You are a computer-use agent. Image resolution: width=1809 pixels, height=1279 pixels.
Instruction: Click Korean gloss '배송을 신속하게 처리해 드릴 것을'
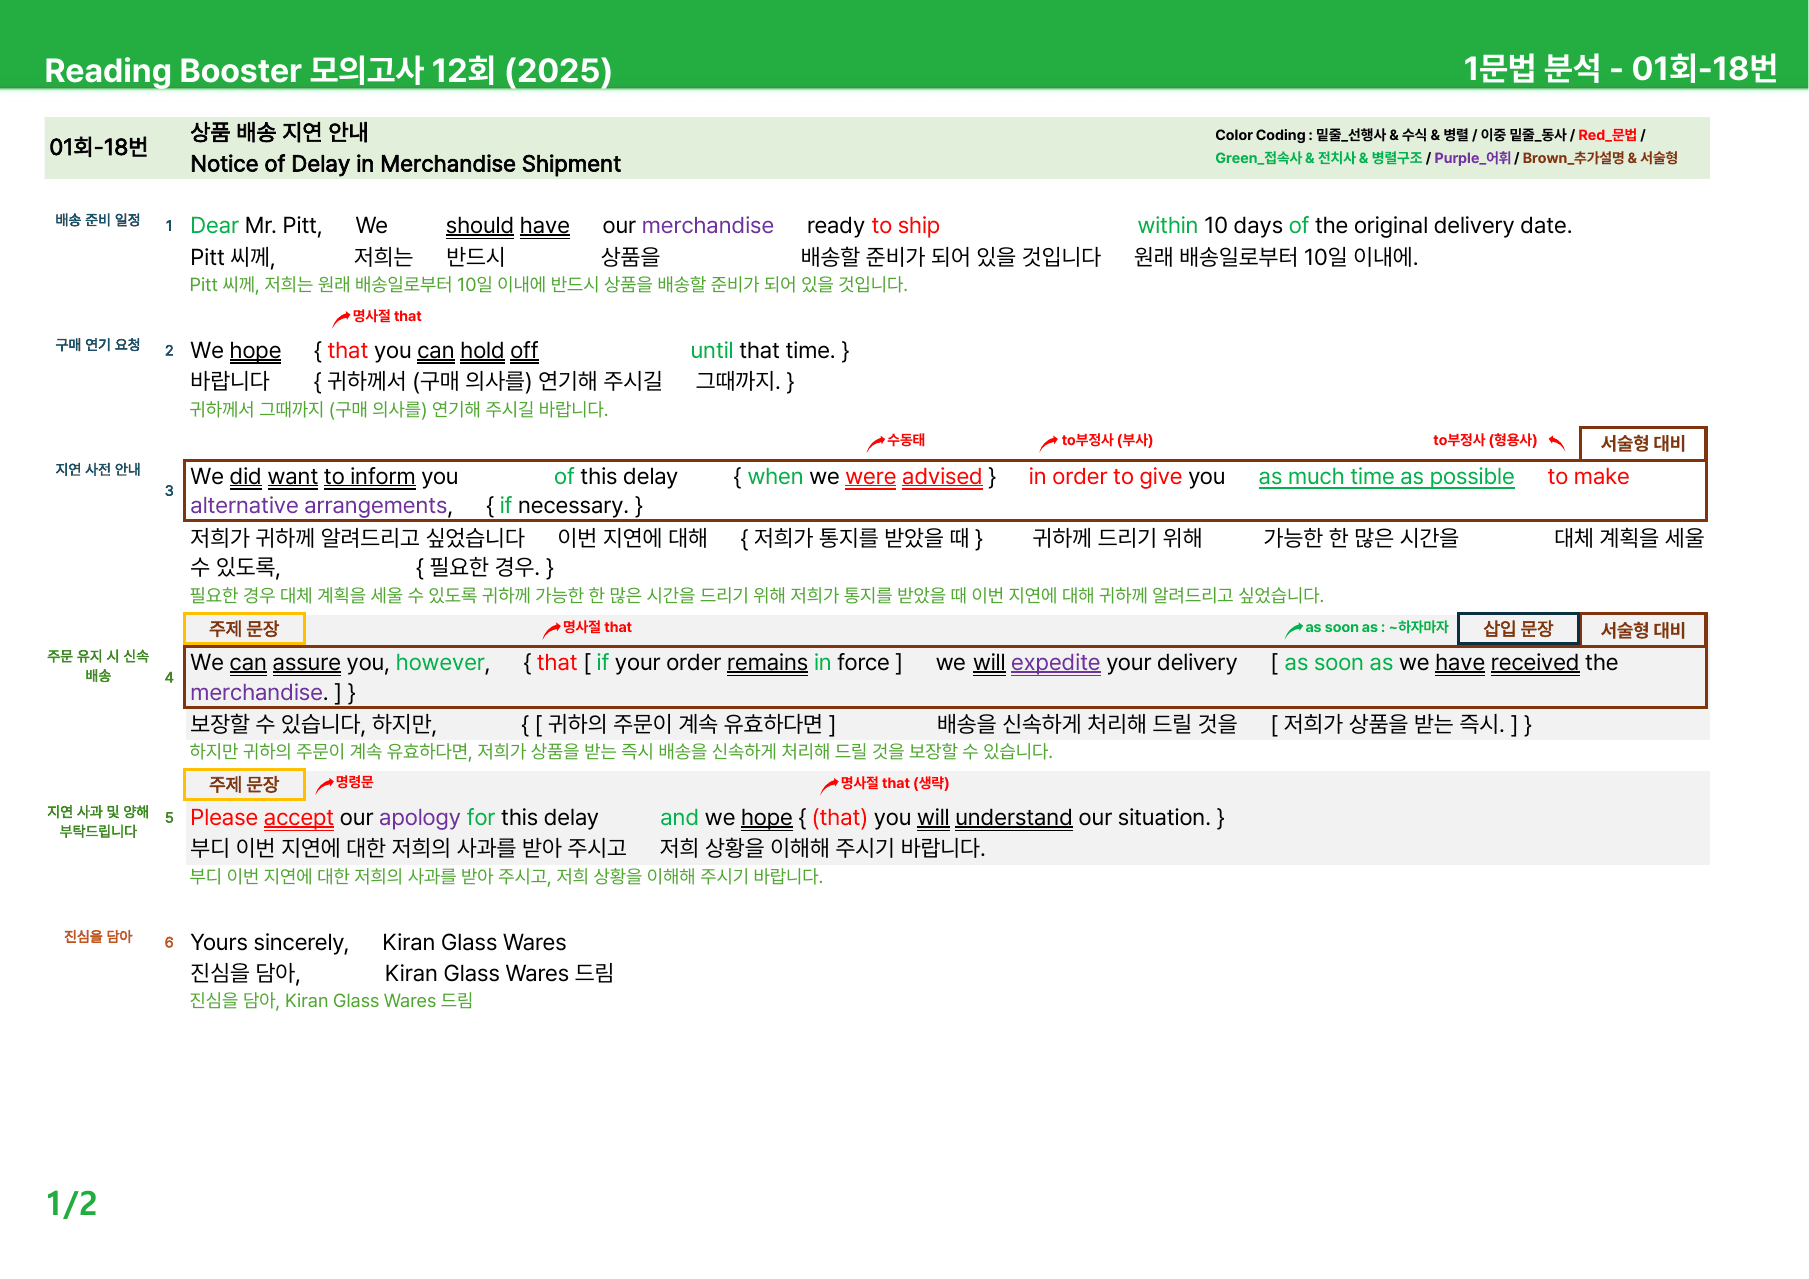click(x=1087, y=724)
